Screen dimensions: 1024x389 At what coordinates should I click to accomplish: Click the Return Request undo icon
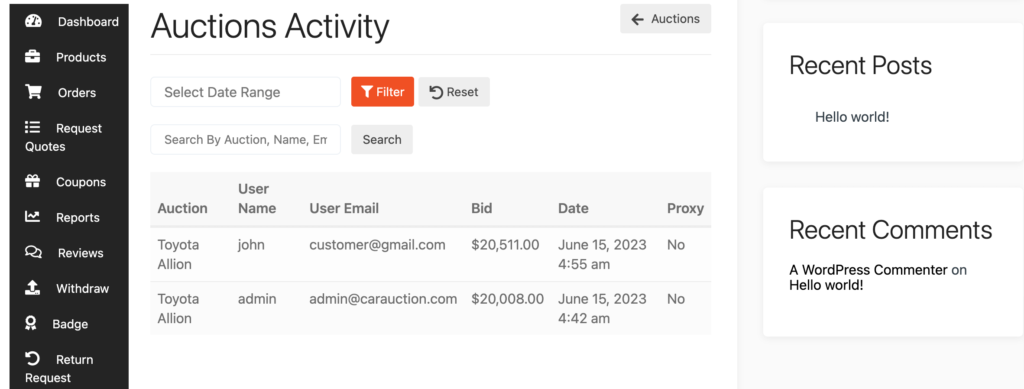[33, 358]
